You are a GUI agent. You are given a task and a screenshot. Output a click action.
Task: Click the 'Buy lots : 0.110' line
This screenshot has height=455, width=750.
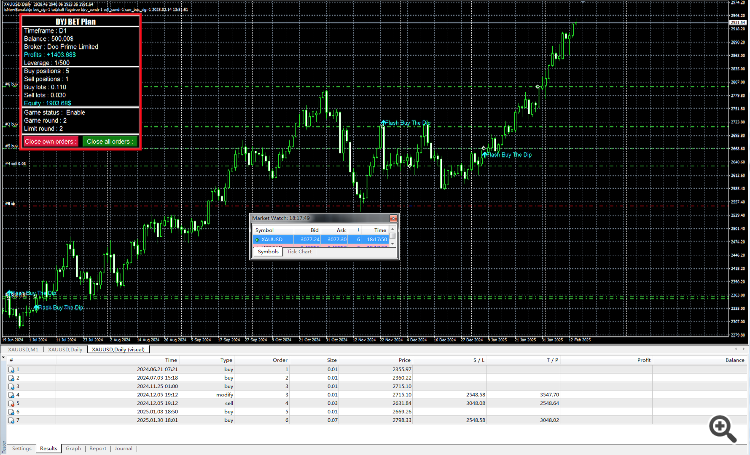tap(45, 87)
